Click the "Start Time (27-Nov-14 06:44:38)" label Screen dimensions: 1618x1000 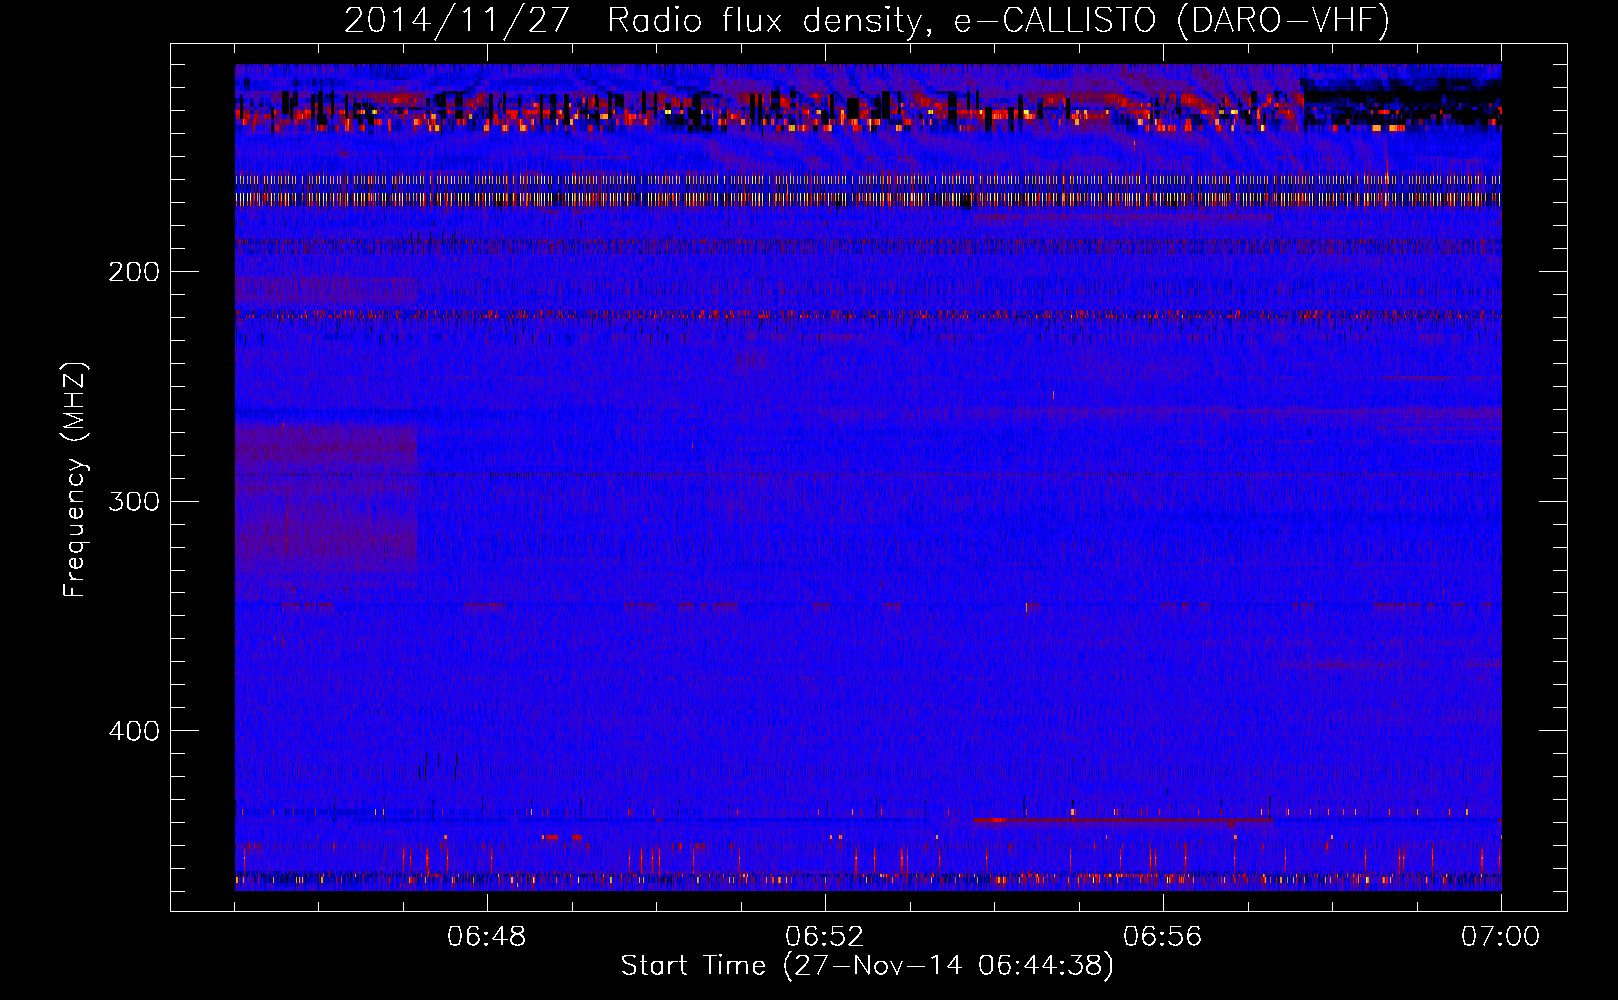[x=867, y=966]
